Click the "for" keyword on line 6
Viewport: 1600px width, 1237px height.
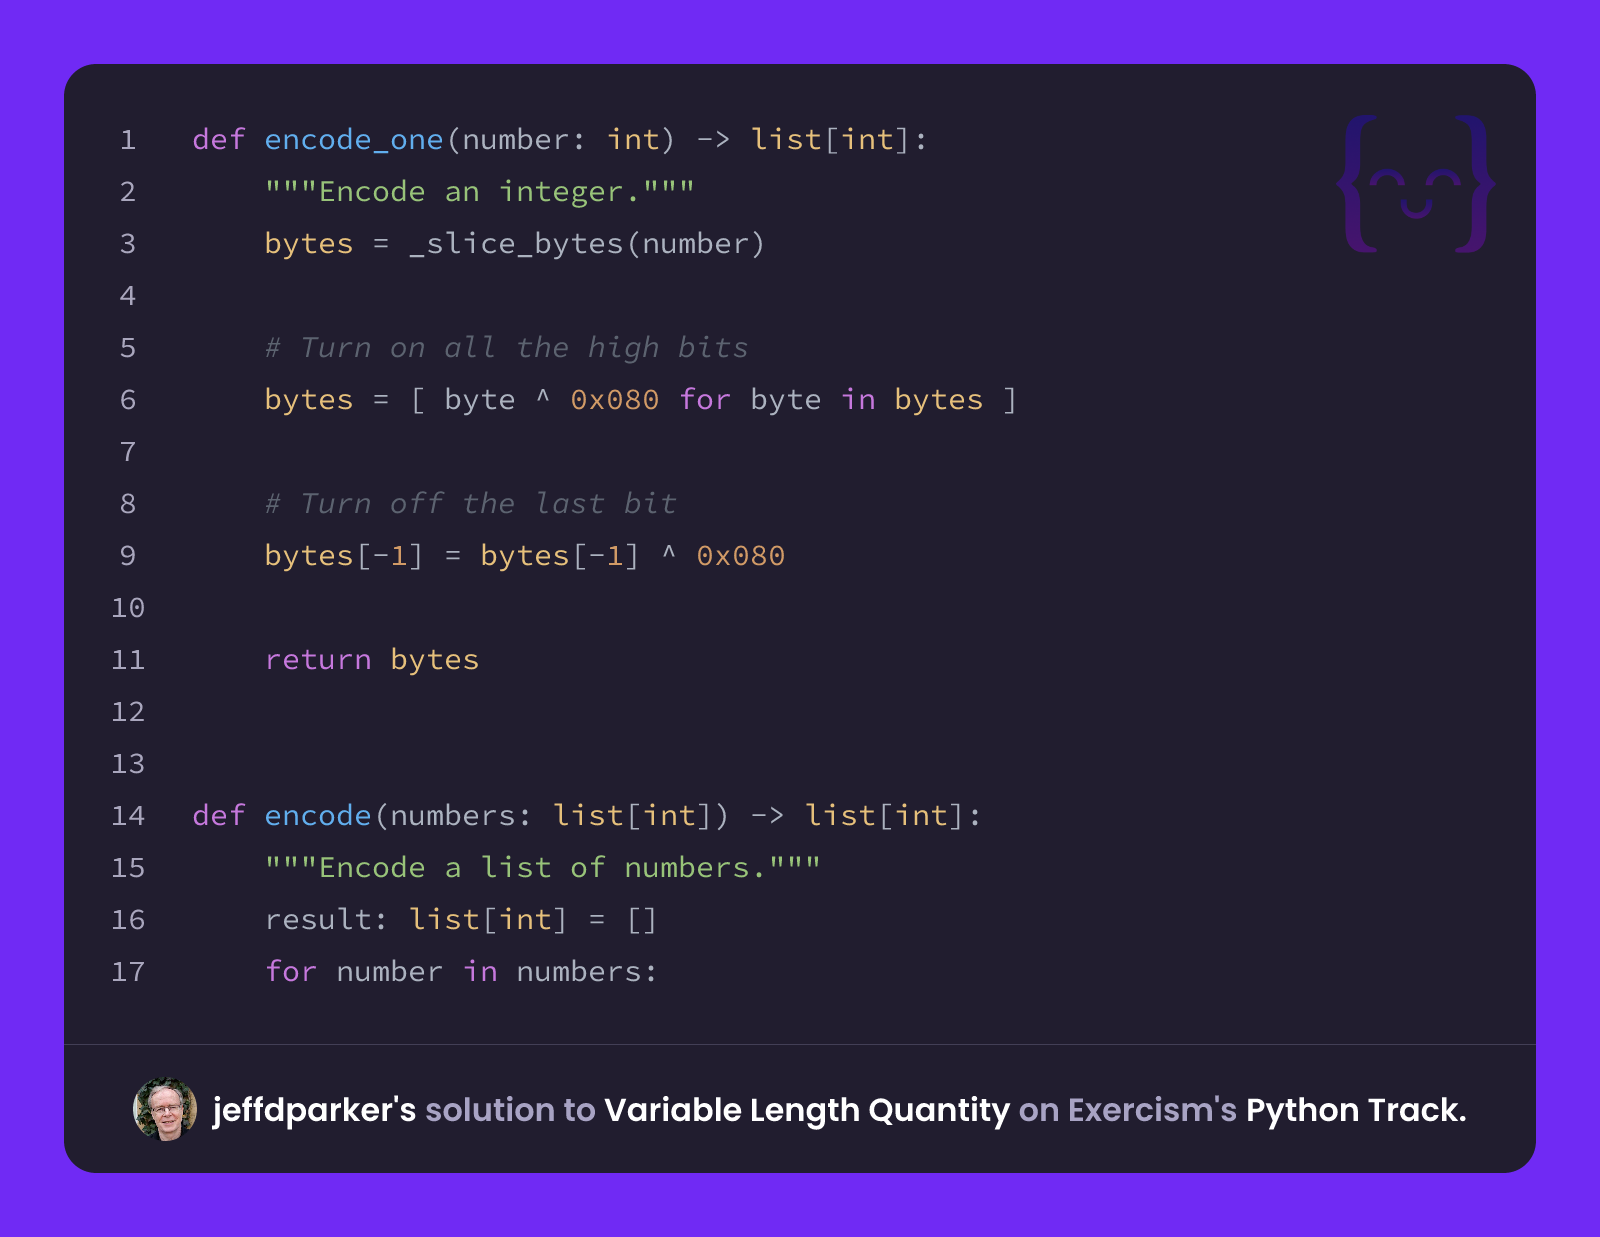coord(705,399)
